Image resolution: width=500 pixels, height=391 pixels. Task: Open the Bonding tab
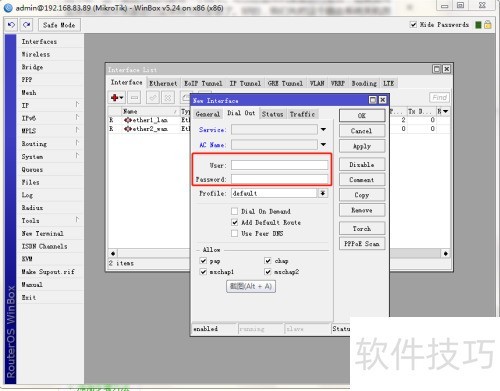point(364,83)
